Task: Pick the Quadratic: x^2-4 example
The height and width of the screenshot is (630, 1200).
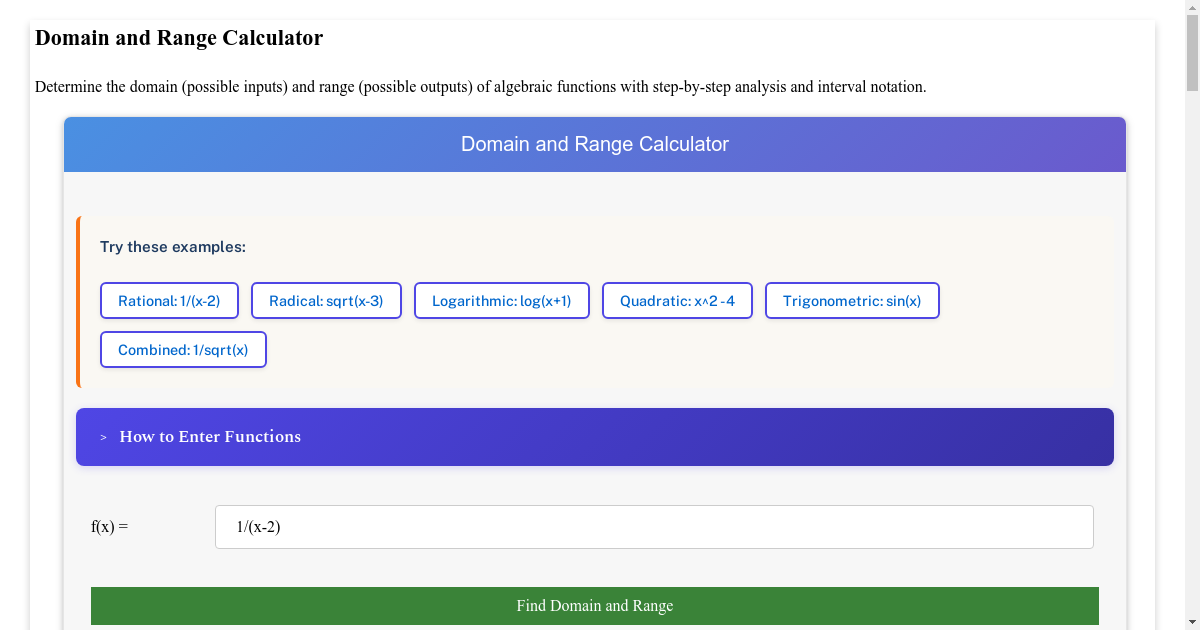Action: pyautogui.click(x=677, y=301)
